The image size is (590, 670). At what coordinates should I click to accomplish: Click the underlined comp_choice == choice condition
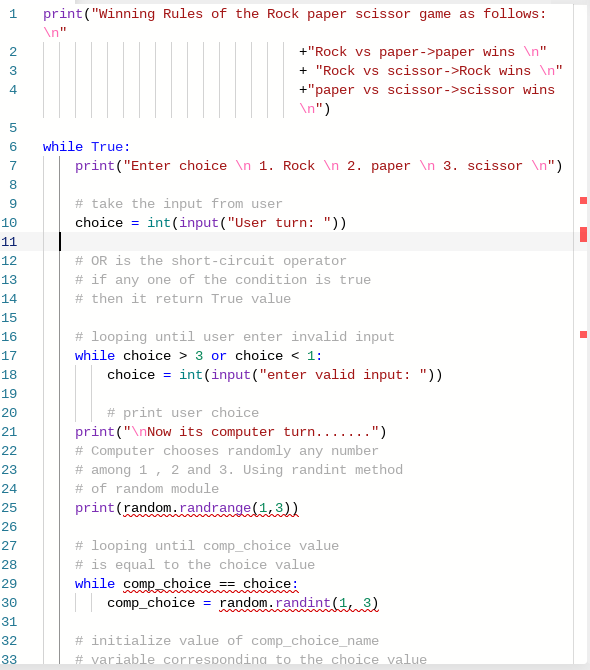pyautogui.click(x=211, y=584)
